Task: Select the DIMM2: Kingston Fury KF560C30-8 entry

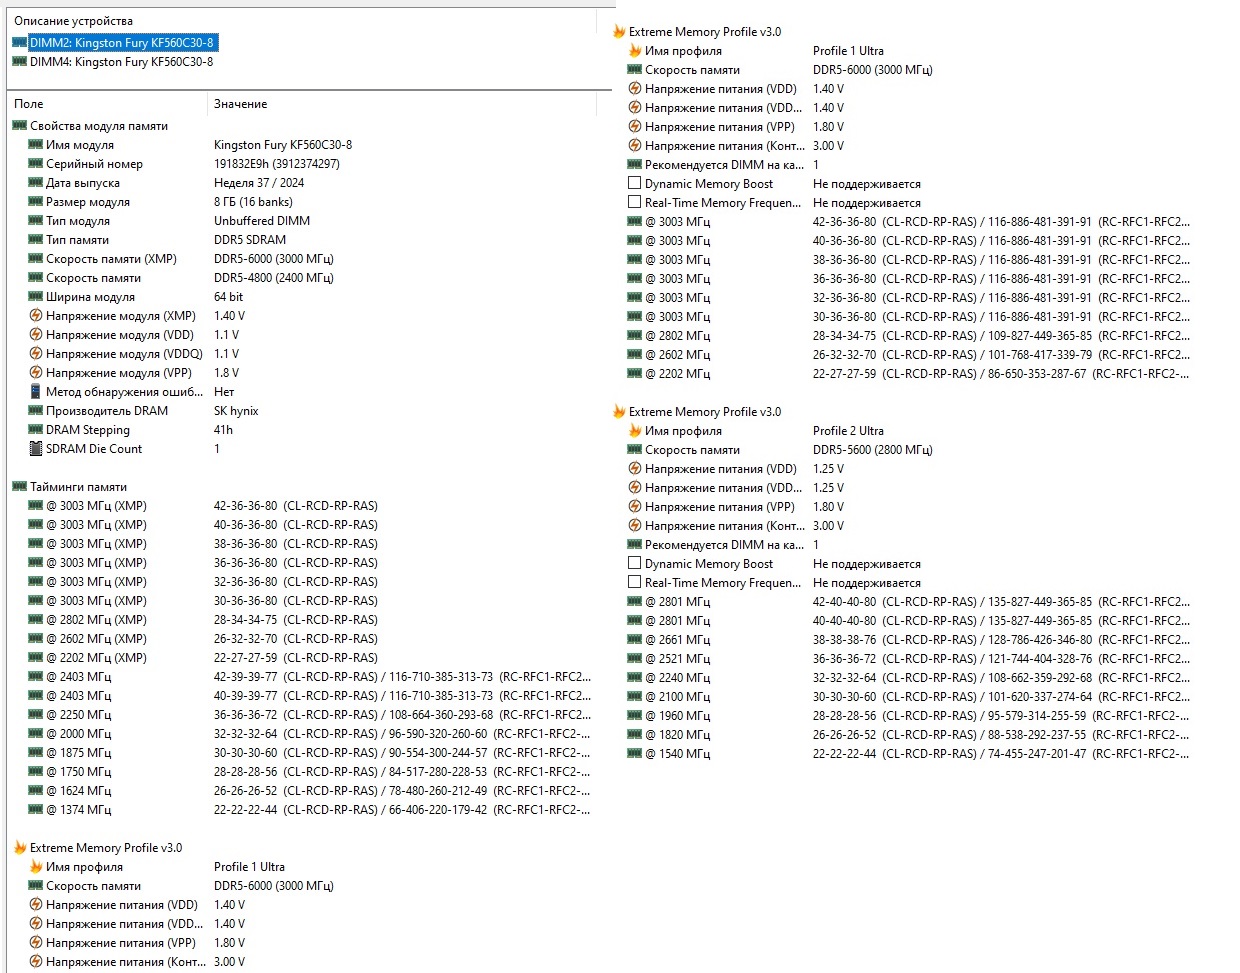Action: [122, 43]
